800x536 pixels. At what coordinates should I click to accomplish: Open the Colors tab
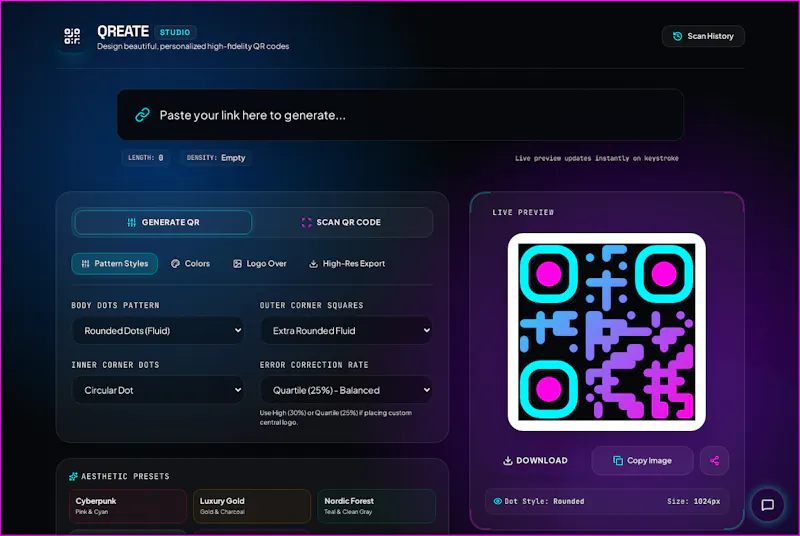[190, 264]
